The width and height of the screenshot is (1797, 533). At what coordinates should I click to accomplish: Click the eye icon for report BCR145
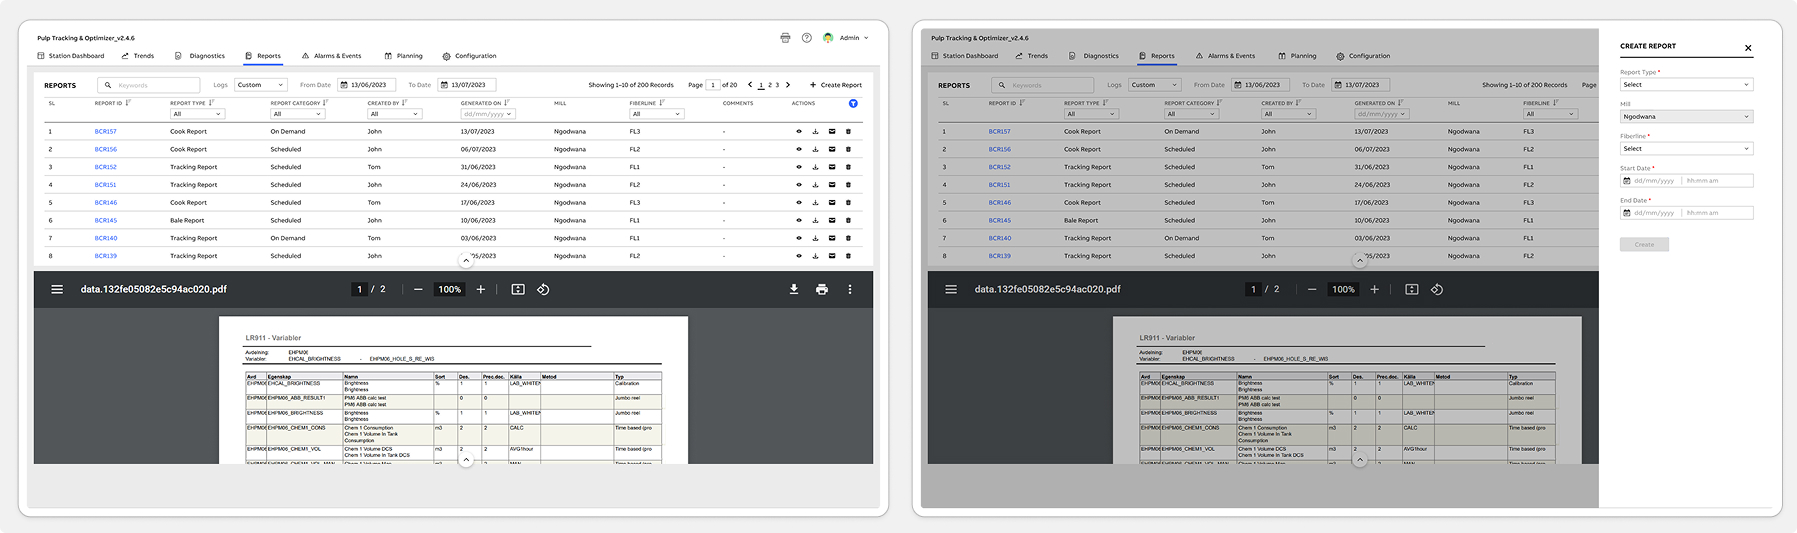pos(798,221)
